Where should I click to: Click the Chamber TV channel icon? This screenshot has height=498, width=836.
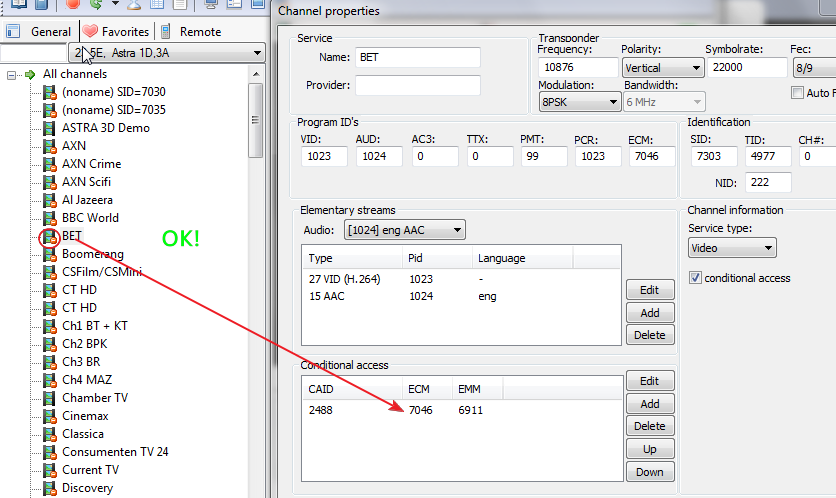click(50, 398)
